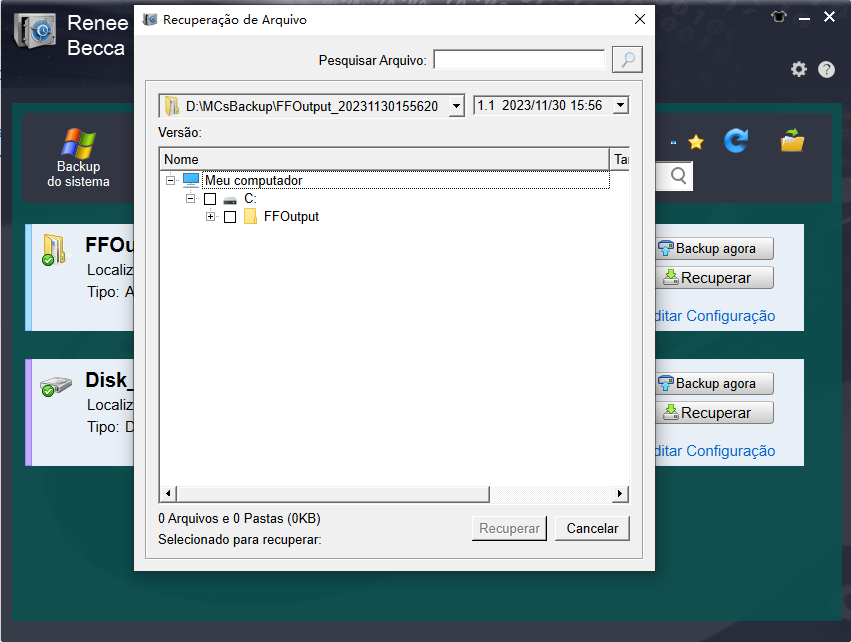This screenshot has width=851, height=642.
Task: Click Recuperar for the FFOutput task
Action: point(714,278)
